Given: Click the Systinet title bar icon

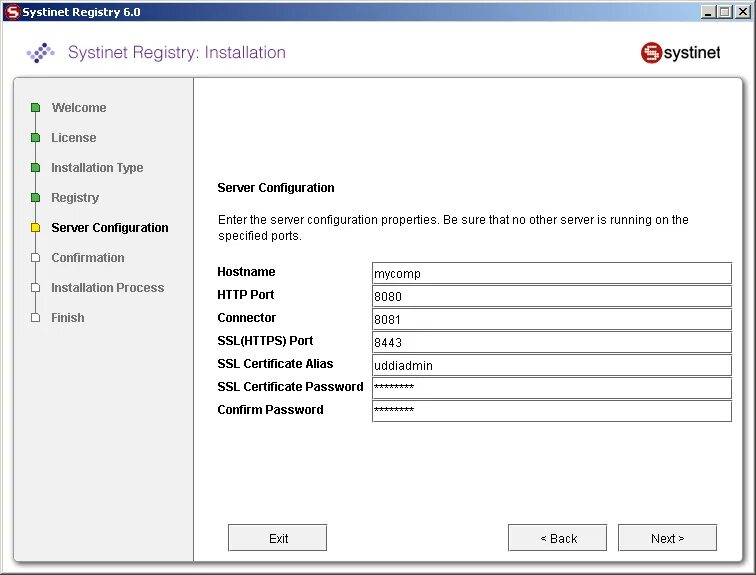Looking at the screenshot, I should coord(13,12).
